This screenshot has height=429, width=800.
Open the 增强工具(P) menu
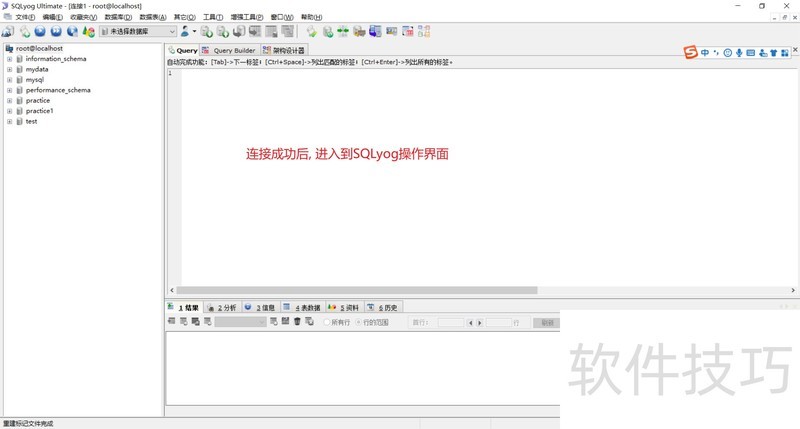click(x=247, y=17)
